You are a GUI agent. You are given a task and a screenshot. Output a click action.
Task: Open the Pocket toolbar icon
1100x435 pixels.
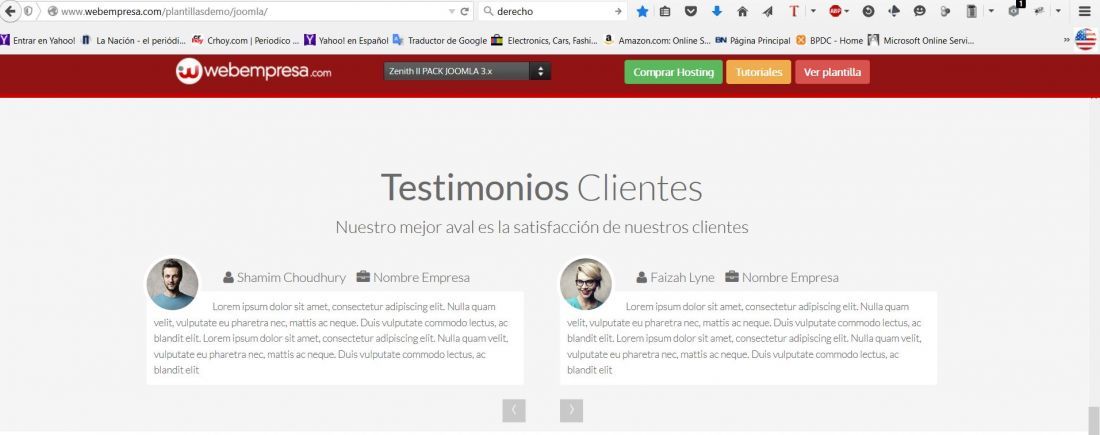tap(691, 11)
